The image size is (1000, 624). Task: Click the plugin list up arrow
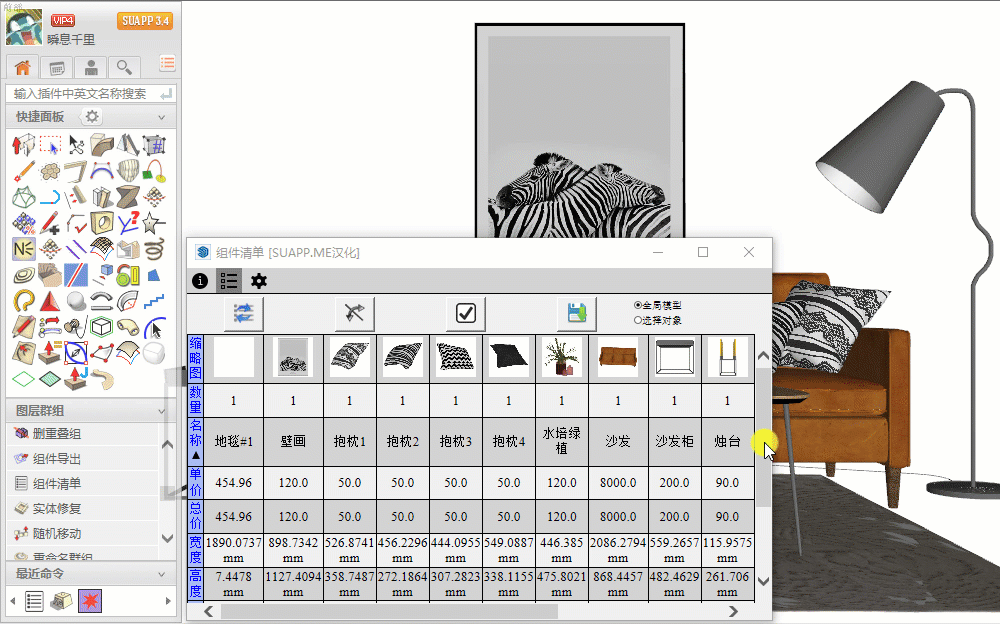click(x=168, y=445)
